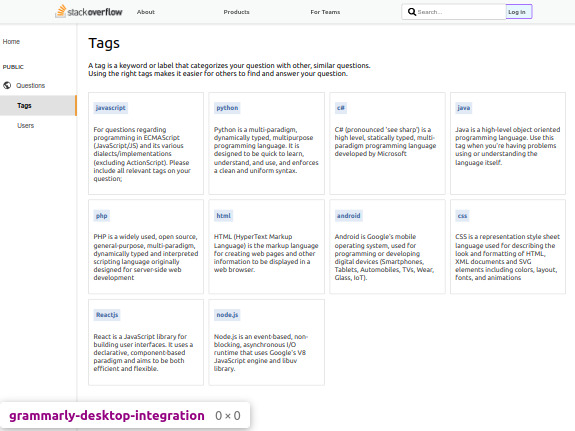Open the For Teams link
Image resolution: width=575 pixels, height=431 pixels.
(x=325, y=12)
